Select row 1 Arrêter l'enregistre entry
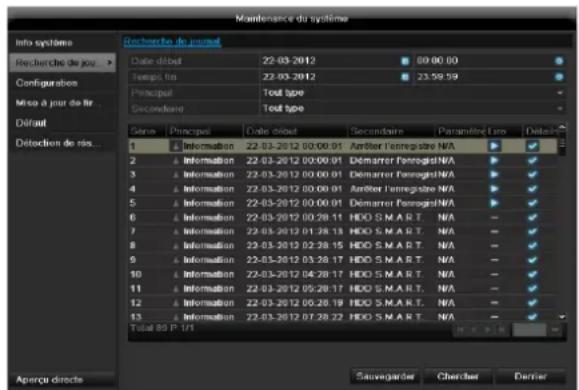The width and height of the screenshot is (579, 390). [343, 146]
